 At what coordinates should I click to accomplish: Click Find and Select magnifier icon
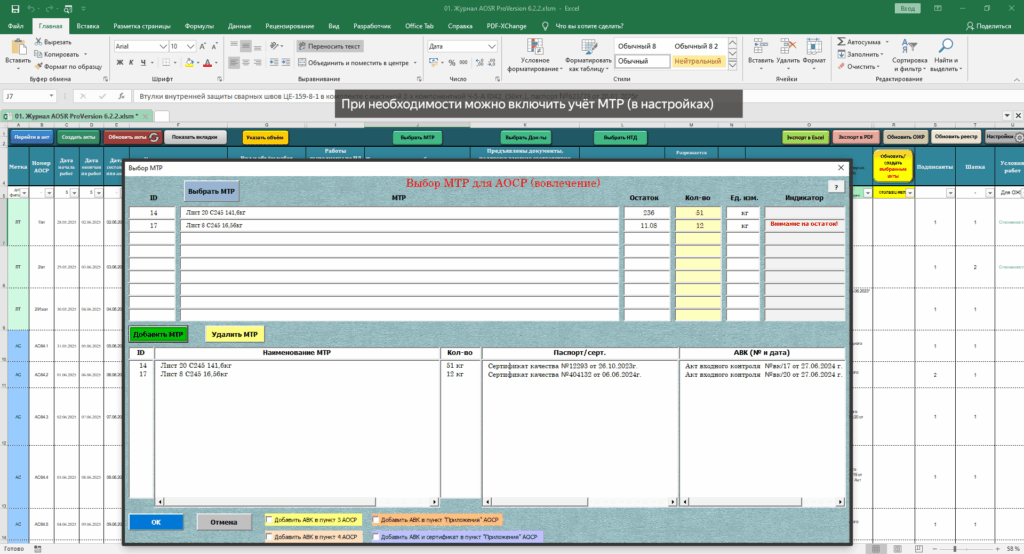coord(945,46)
